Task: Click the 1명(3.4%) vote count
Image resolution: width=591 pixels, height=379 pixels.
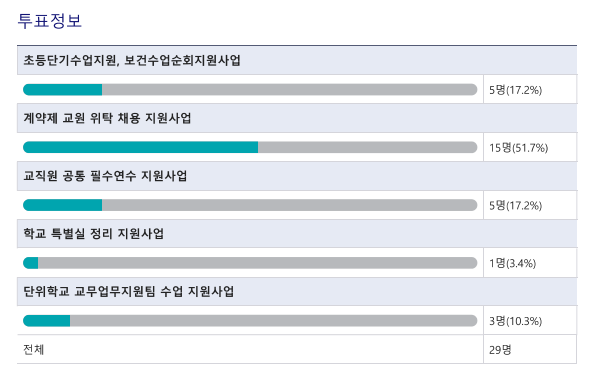Action: pyautogui.click(x=512, y=263)
